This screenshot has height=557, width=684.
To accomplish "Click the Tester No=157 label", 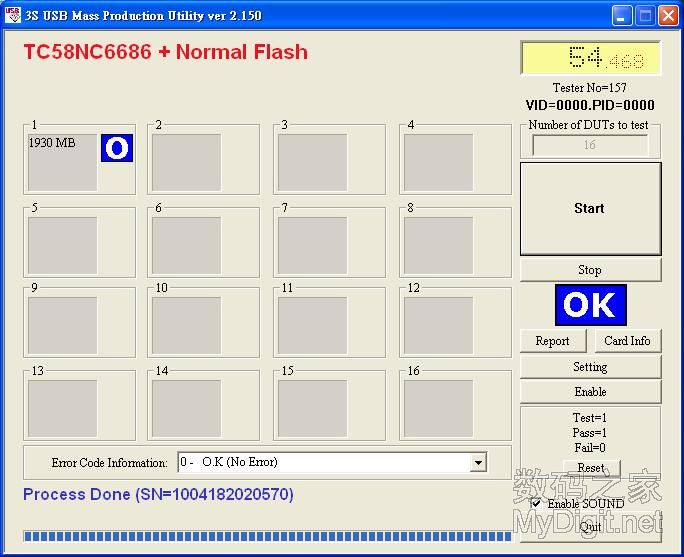I will (590, 88).
